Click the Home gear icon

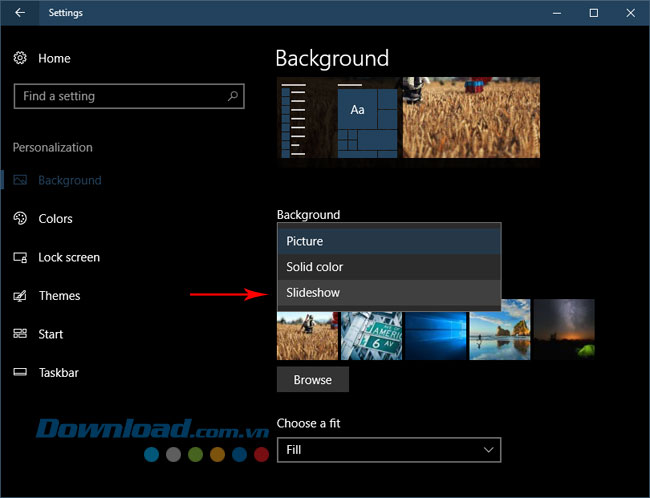[20, 59]
